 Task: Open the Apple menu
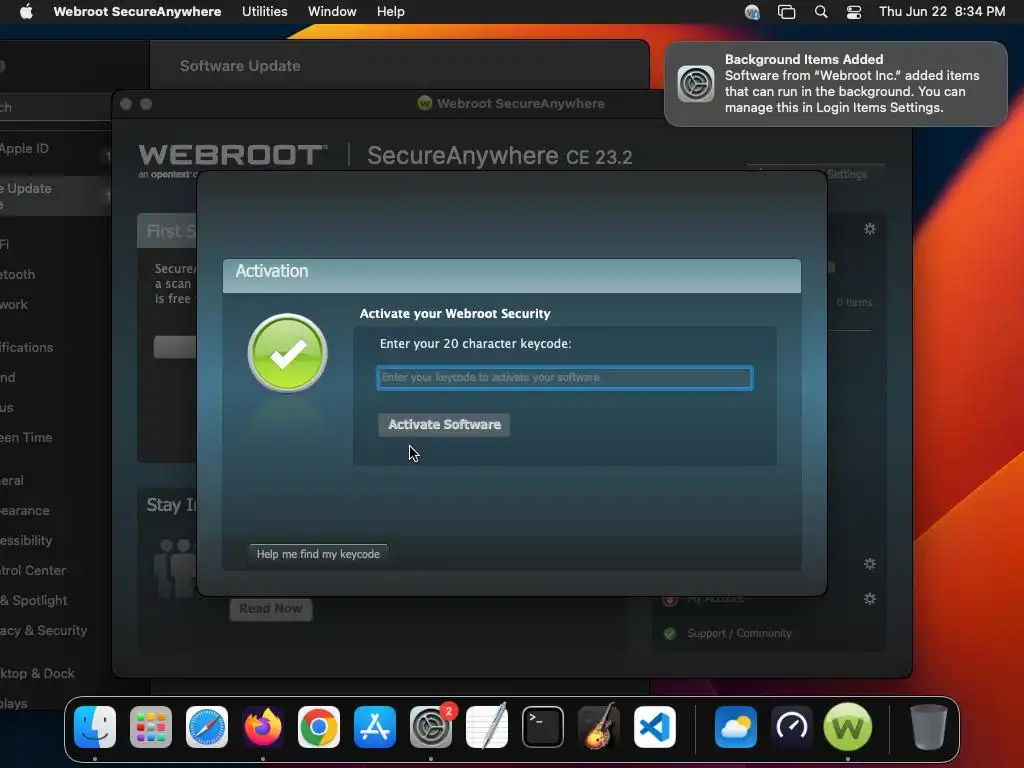pyautogui.click(x=26, y=12)
